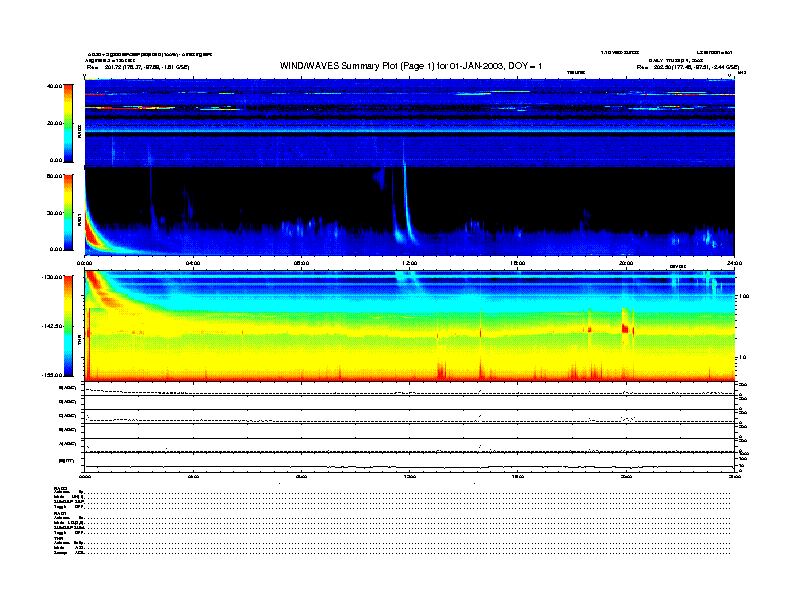Select the -142.50 label on TNR color scale

pos(52,326)
